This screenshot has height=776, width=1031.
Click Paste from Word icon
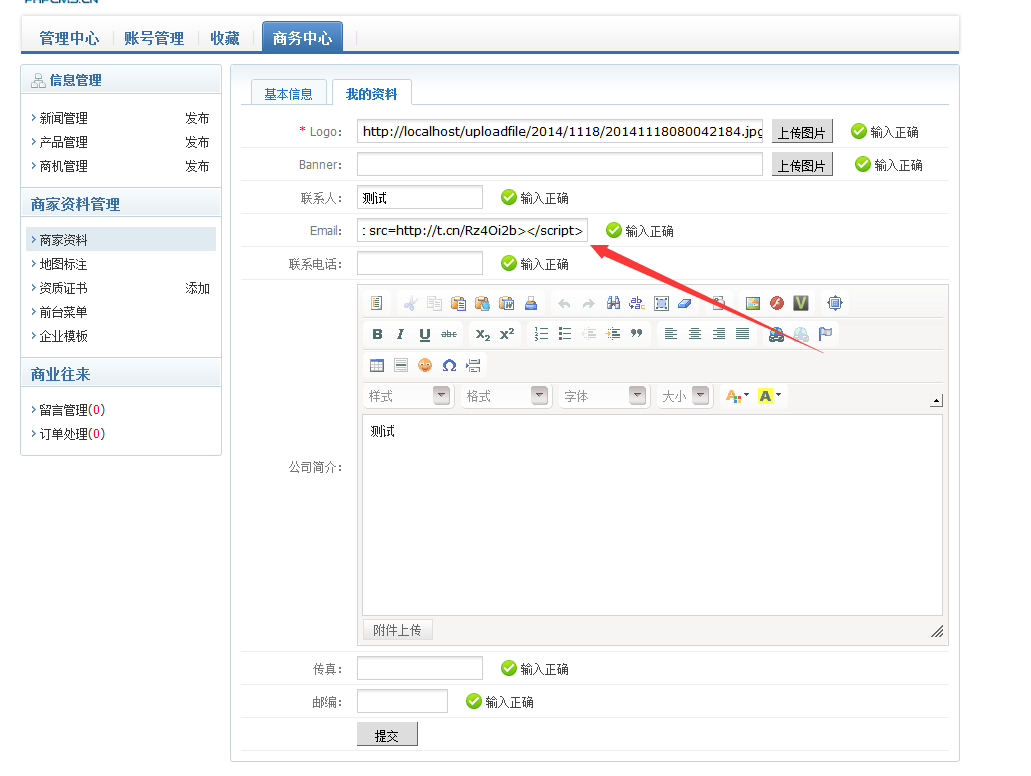pos(506,303)
